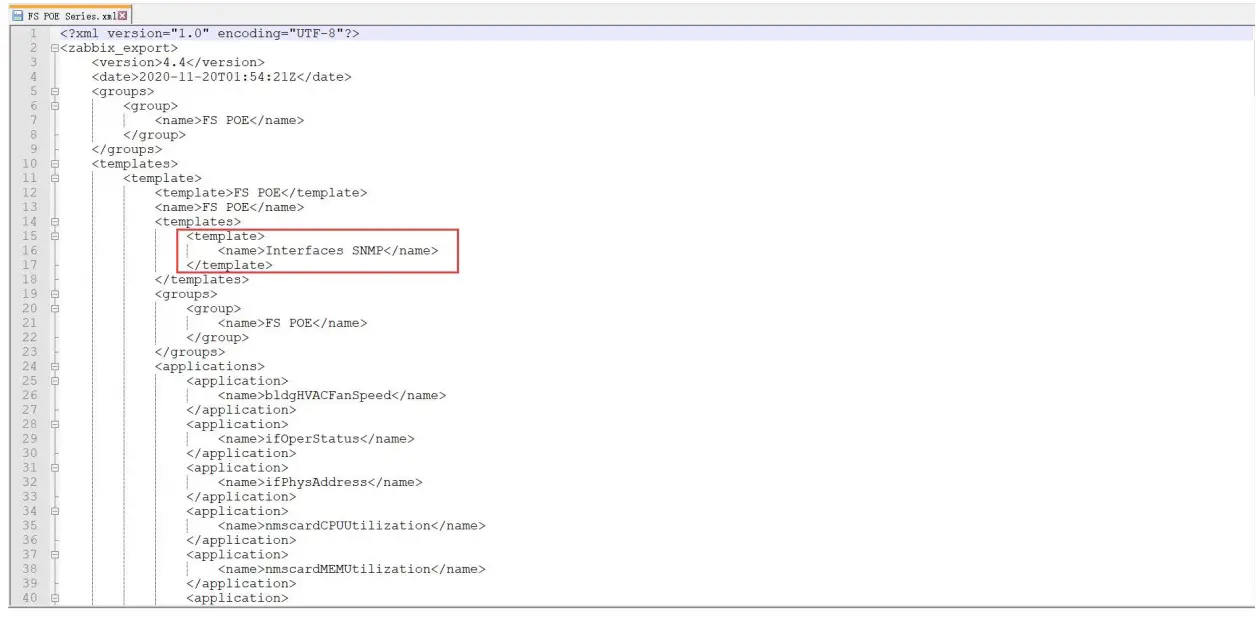
Task: Click the save-state disk icon on the tab
Action: (x=18, y=15)
